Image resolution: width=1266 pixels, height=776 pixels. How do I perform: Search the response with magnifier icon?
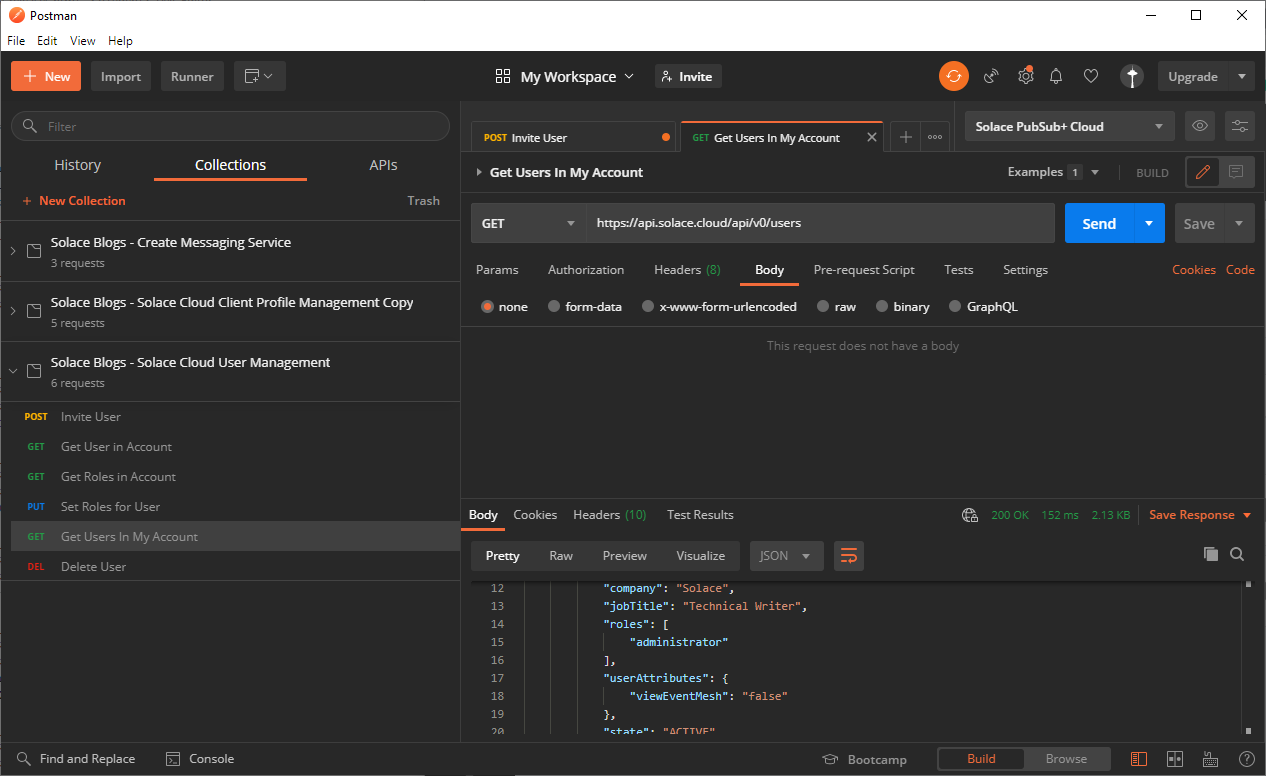pyautogui.click(x=1237, y=554)
